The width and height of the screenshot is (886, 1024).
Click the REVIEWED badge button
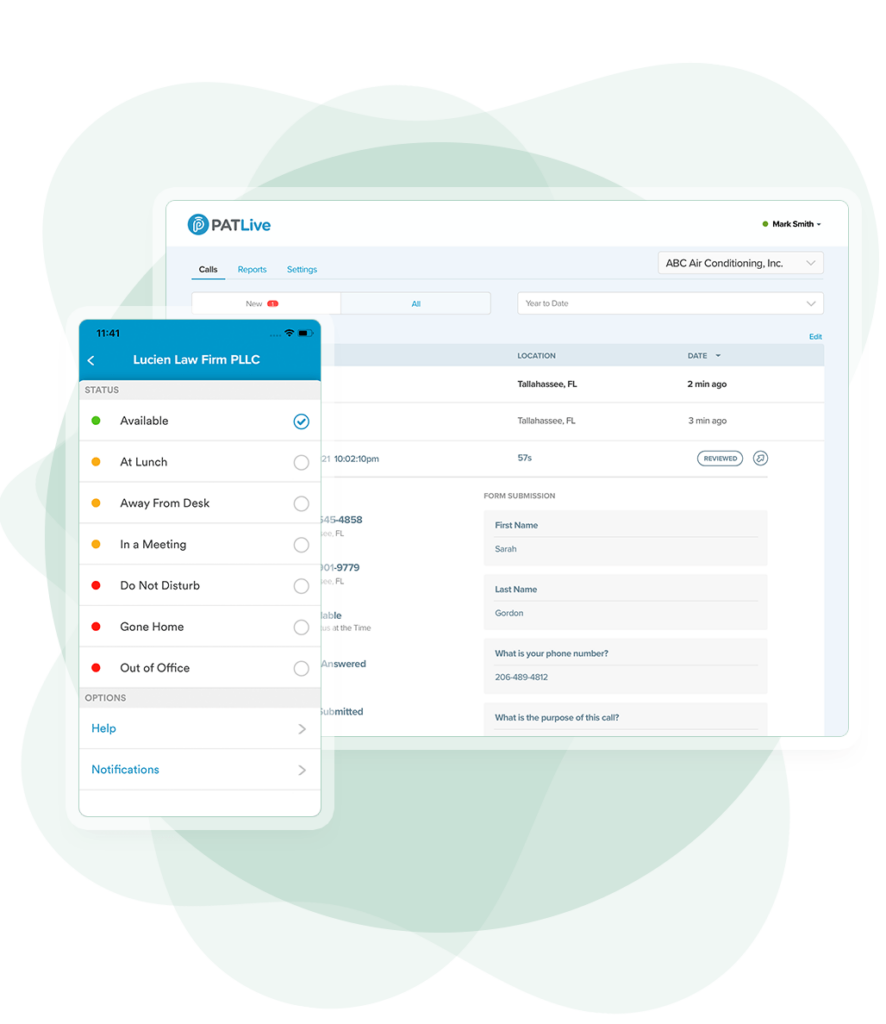(x=720, y=458)
